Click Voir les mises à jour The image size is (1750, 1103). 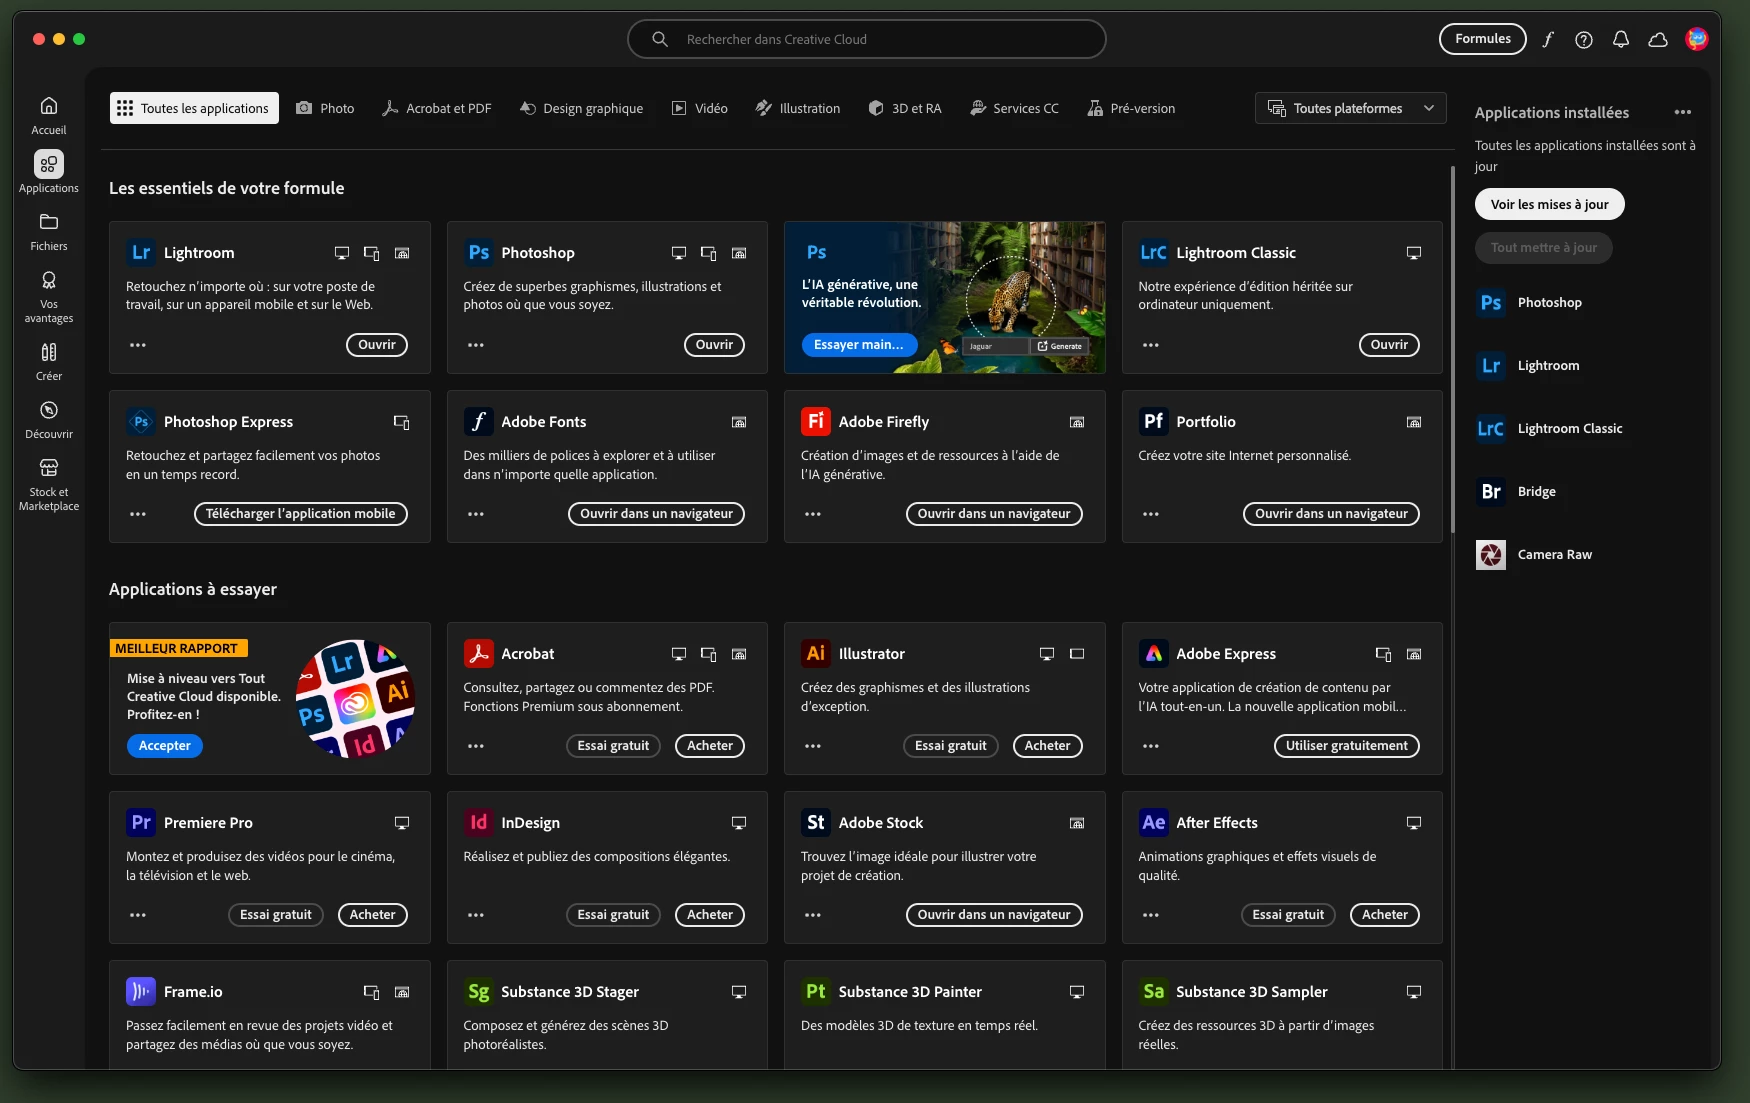click(x=1549, y=204)
